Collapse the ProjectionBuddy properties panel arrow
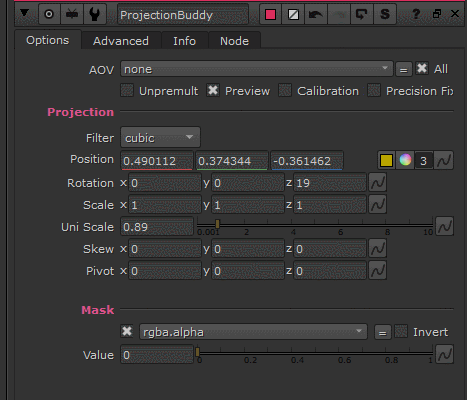 25,13
